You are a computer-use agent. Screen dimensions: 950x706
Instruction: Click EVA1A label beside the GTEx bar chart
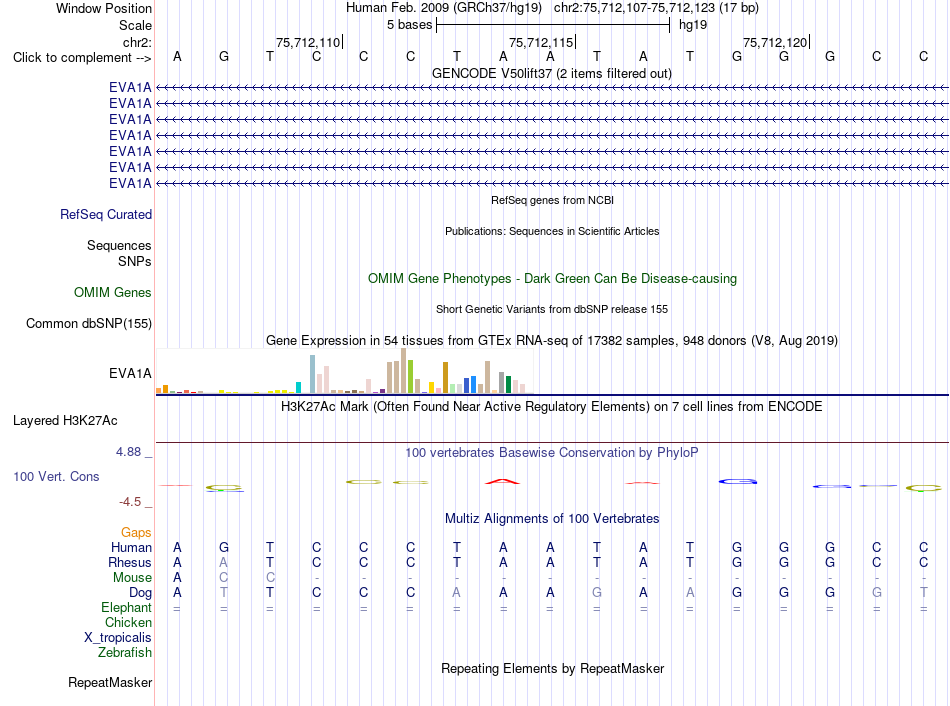(x=130, y=373)
